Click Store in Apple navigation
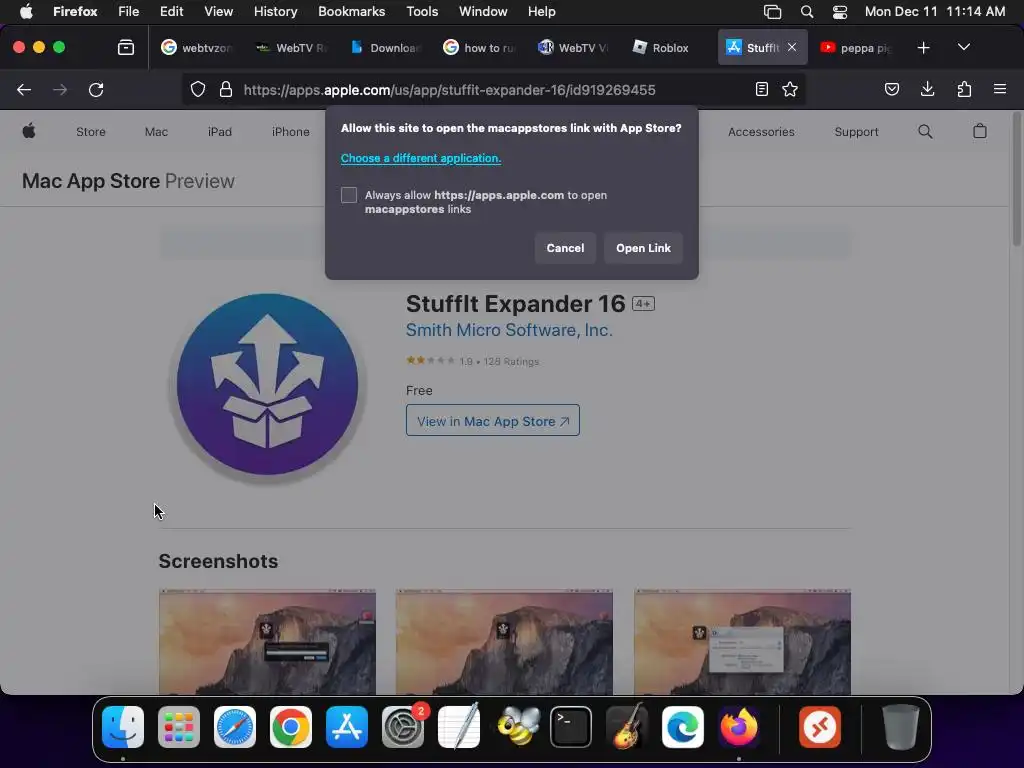The image size is (1024, 768). [x=91, y=132]
